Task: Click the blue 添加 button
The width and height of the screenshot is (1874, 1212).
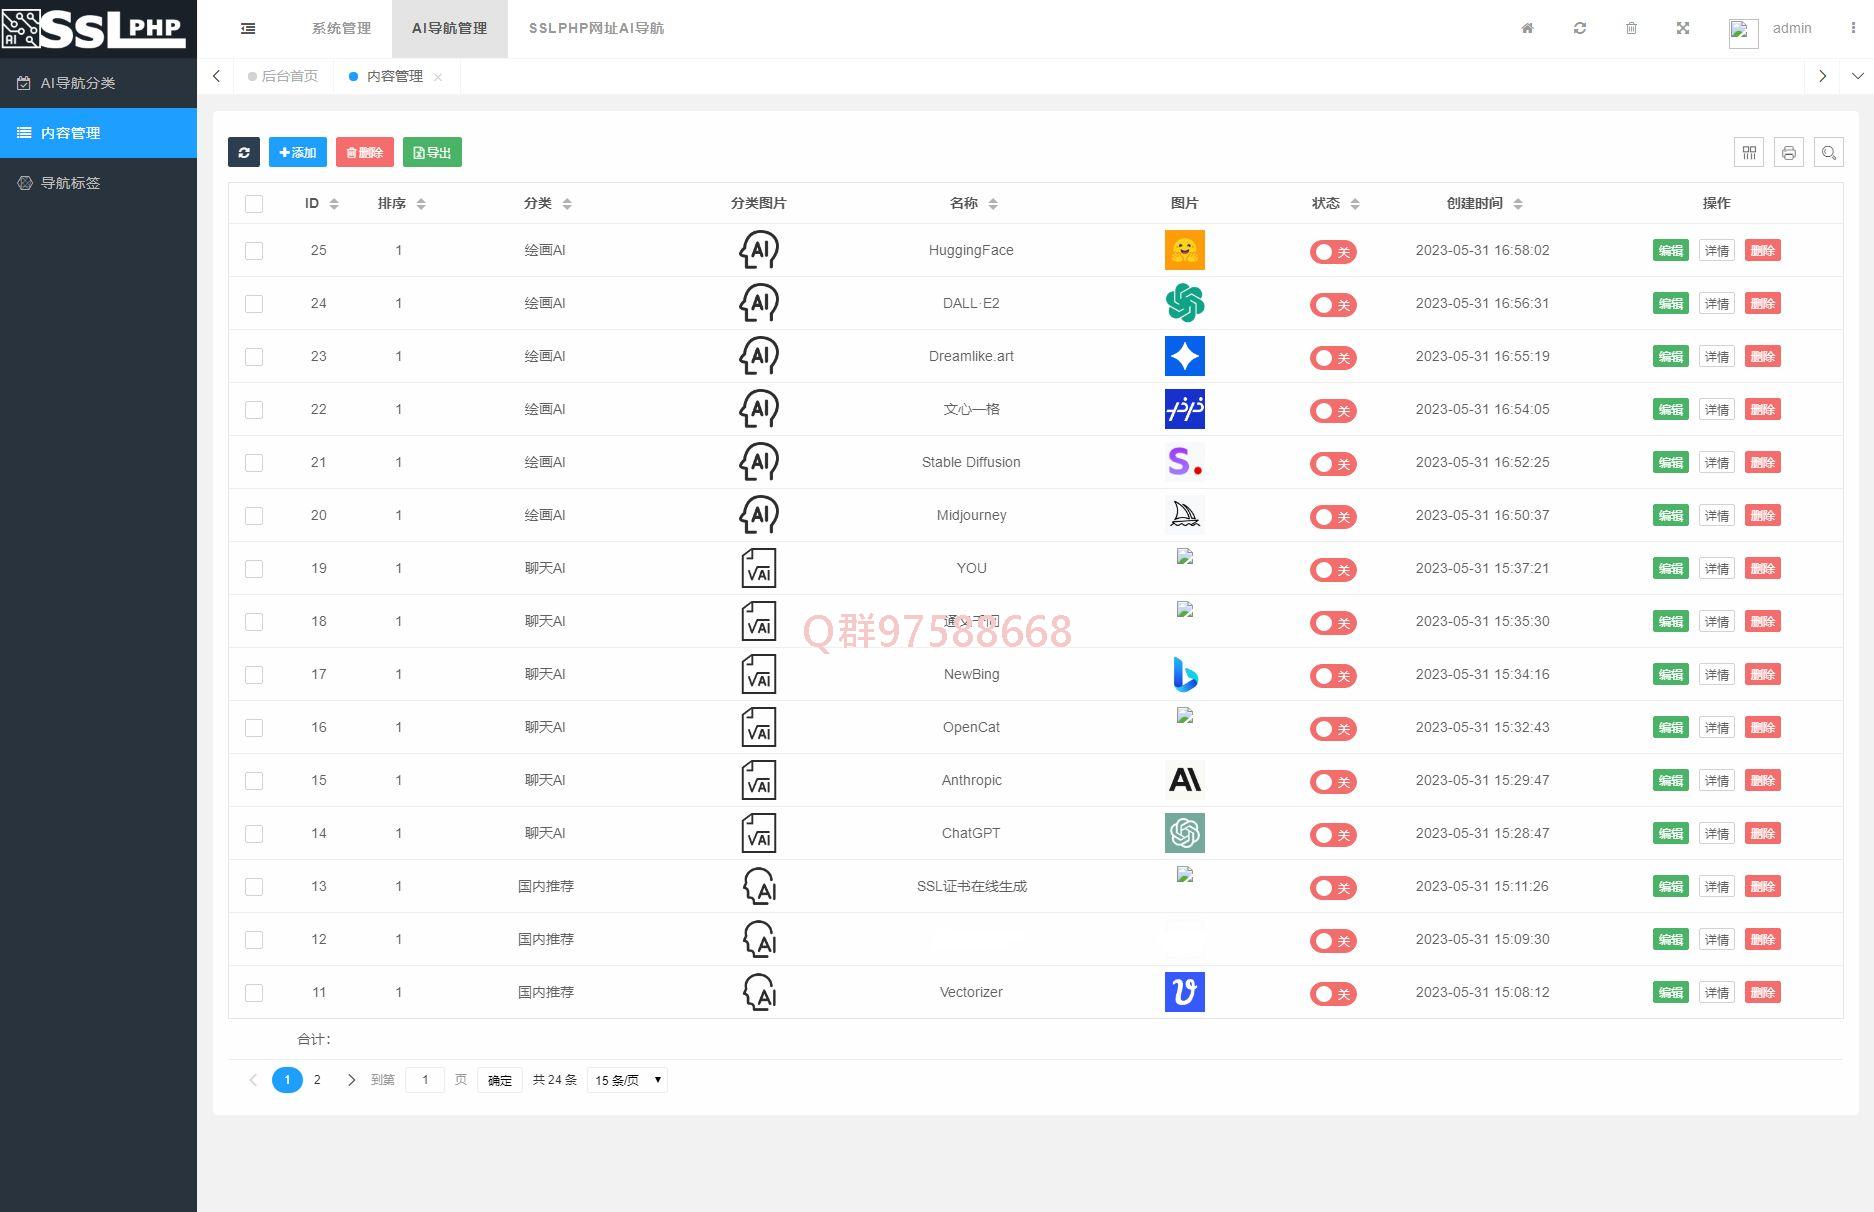Action: (298, 152)
